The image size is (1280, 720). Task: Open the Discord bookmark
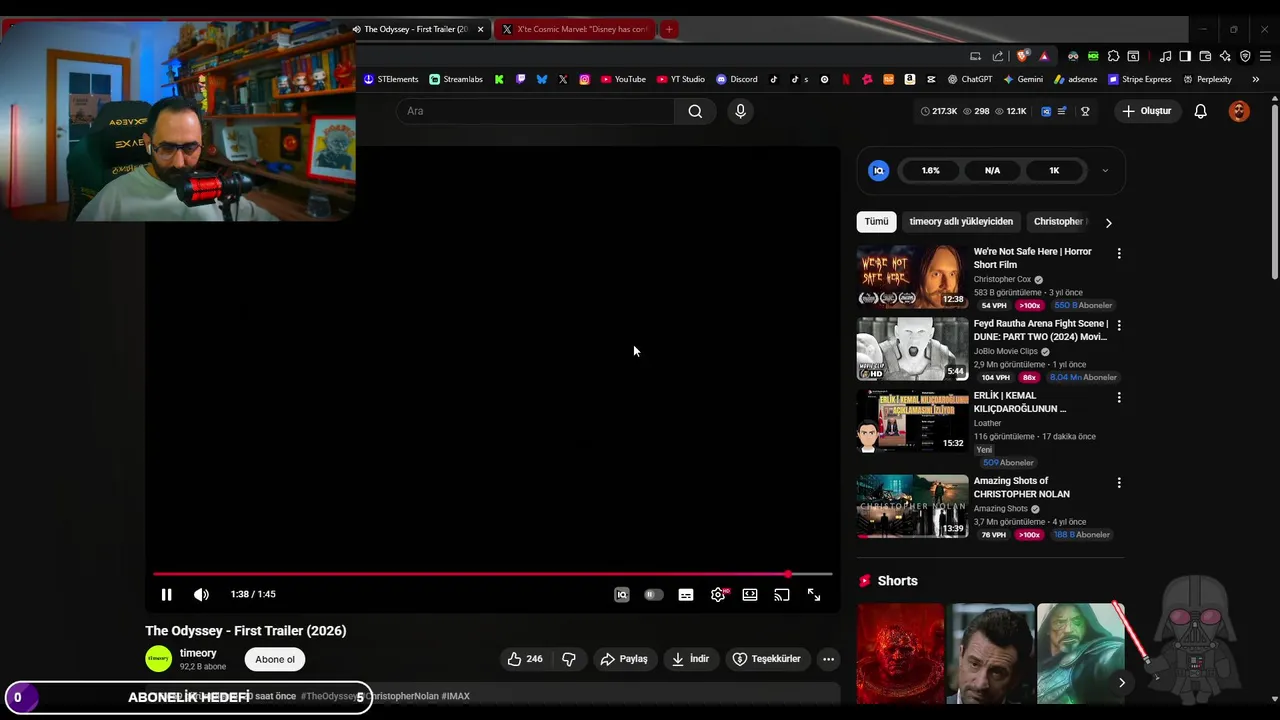click(736, 79)
